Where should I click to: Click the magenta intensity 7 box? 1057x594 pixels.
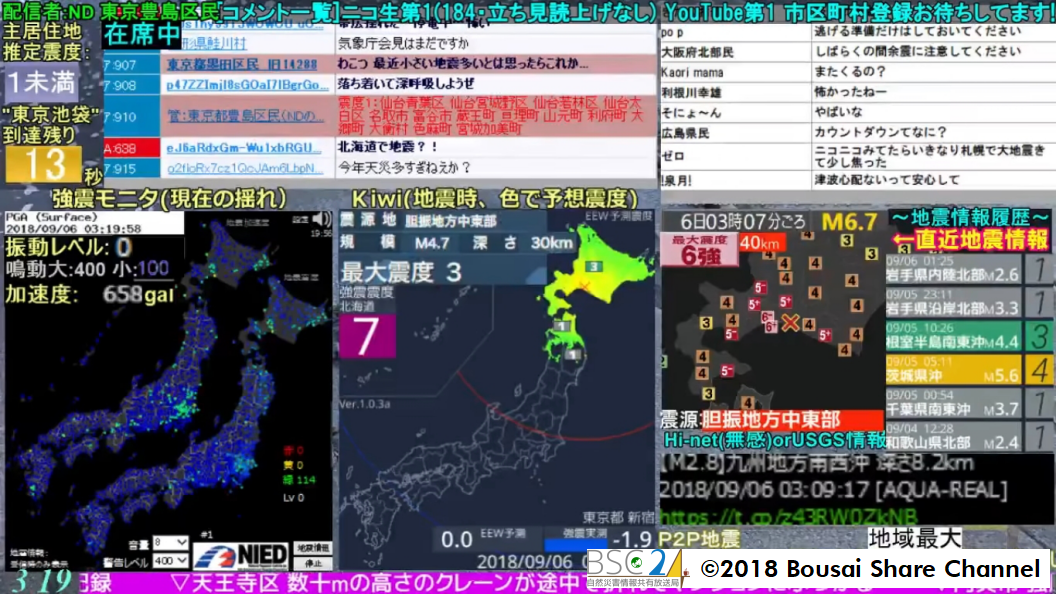(367, 335)
